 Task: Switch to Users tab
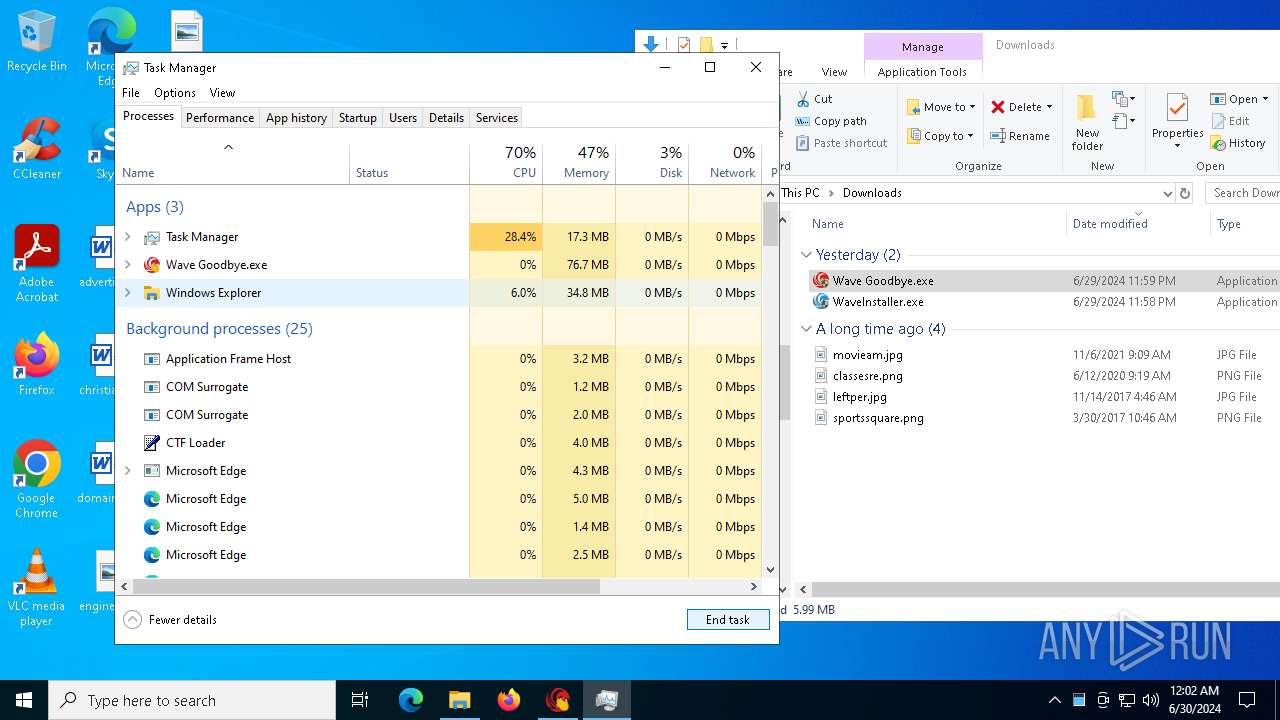403,118
